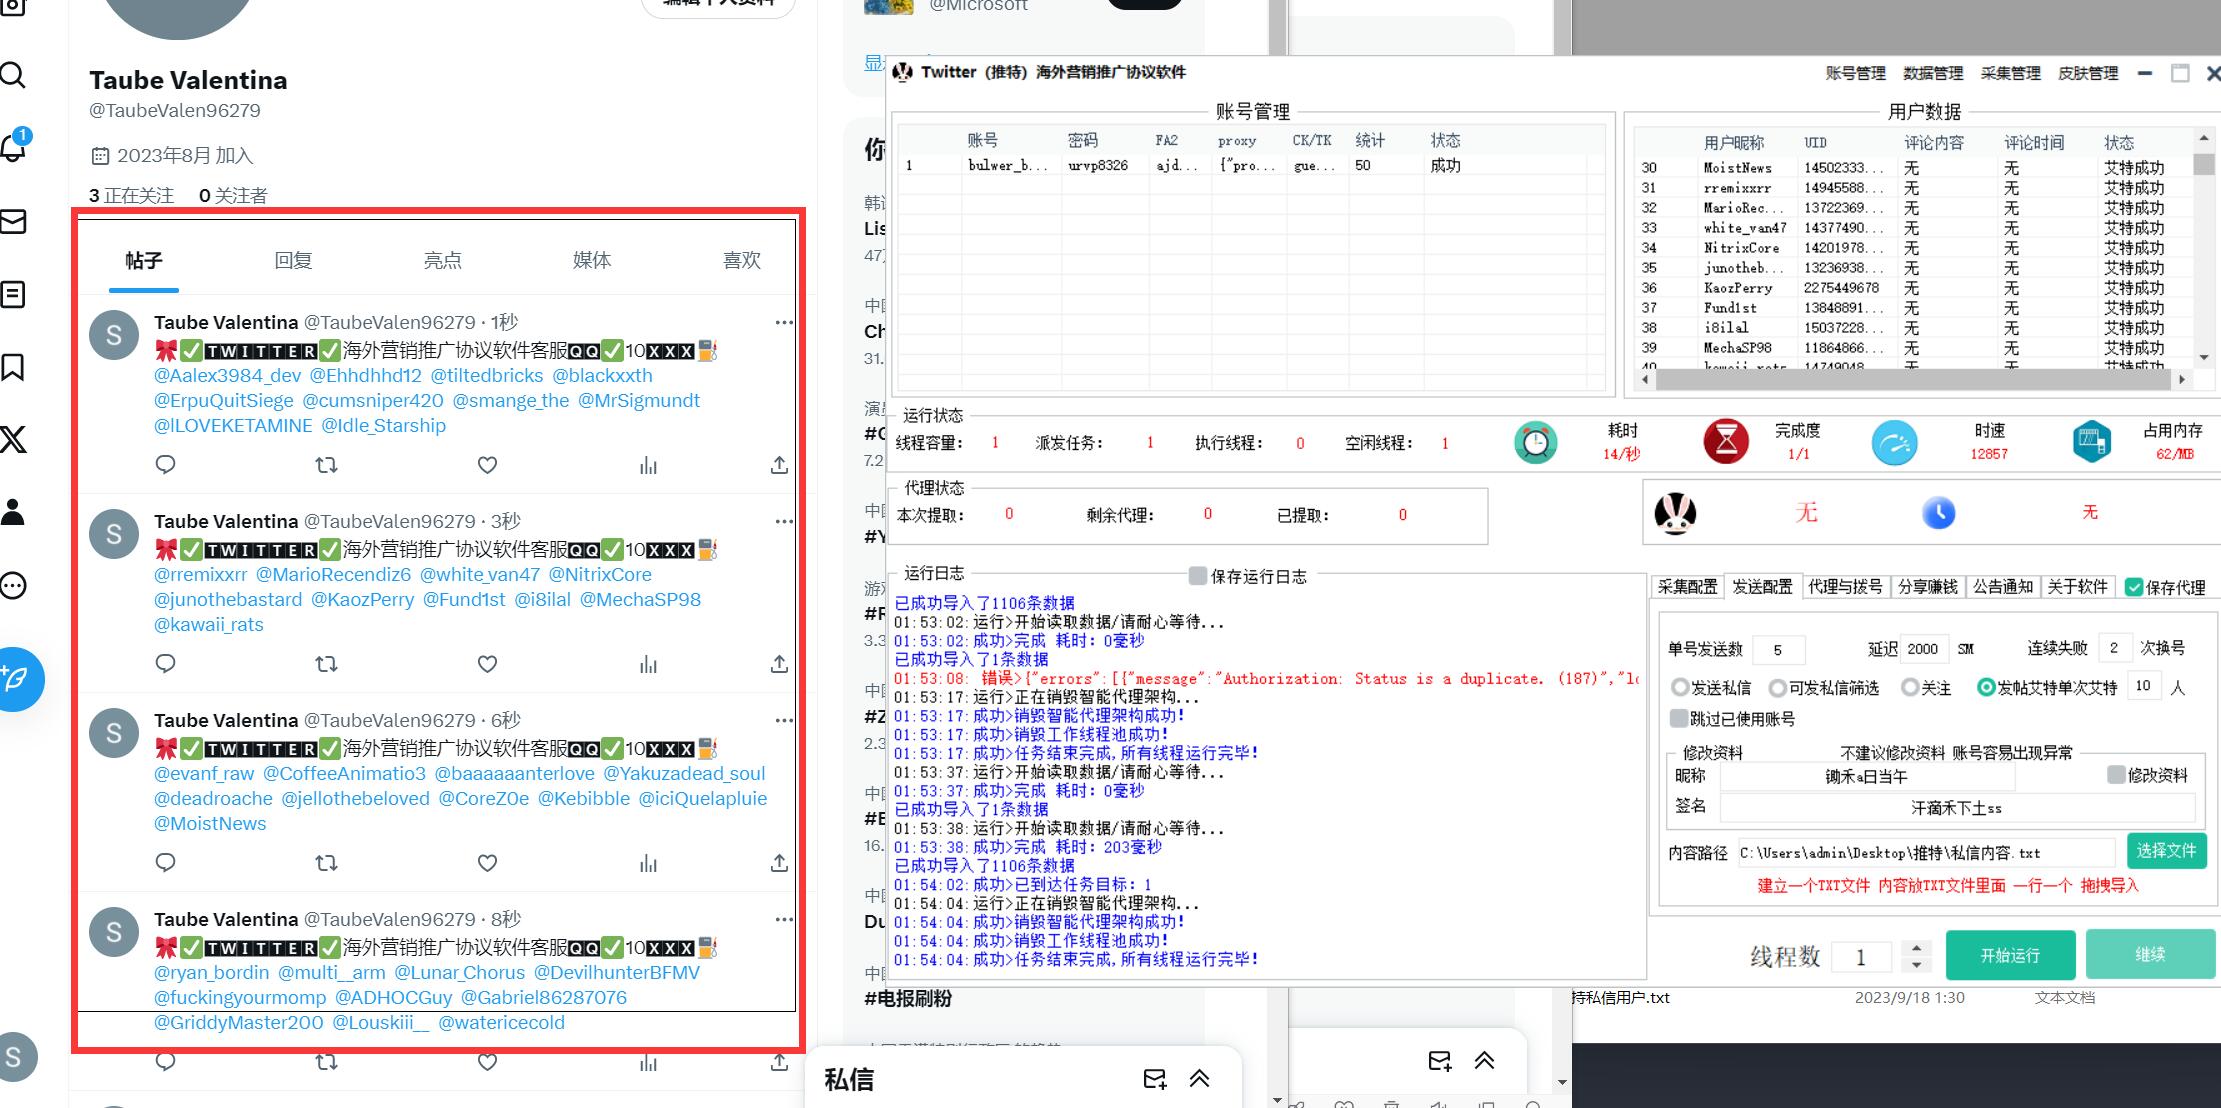Image resolution: width=2221 pixels, height=1108 pixels.
Task: Click the new message icon in 私信 bar
Action: 1154,1079
